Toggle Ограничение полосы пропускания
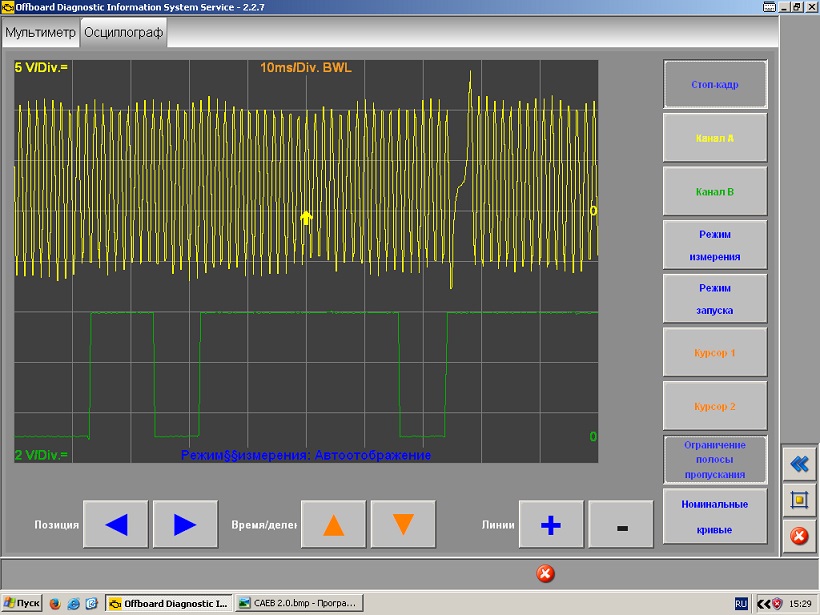Screen dimensions: 820x615 point(715,460)
